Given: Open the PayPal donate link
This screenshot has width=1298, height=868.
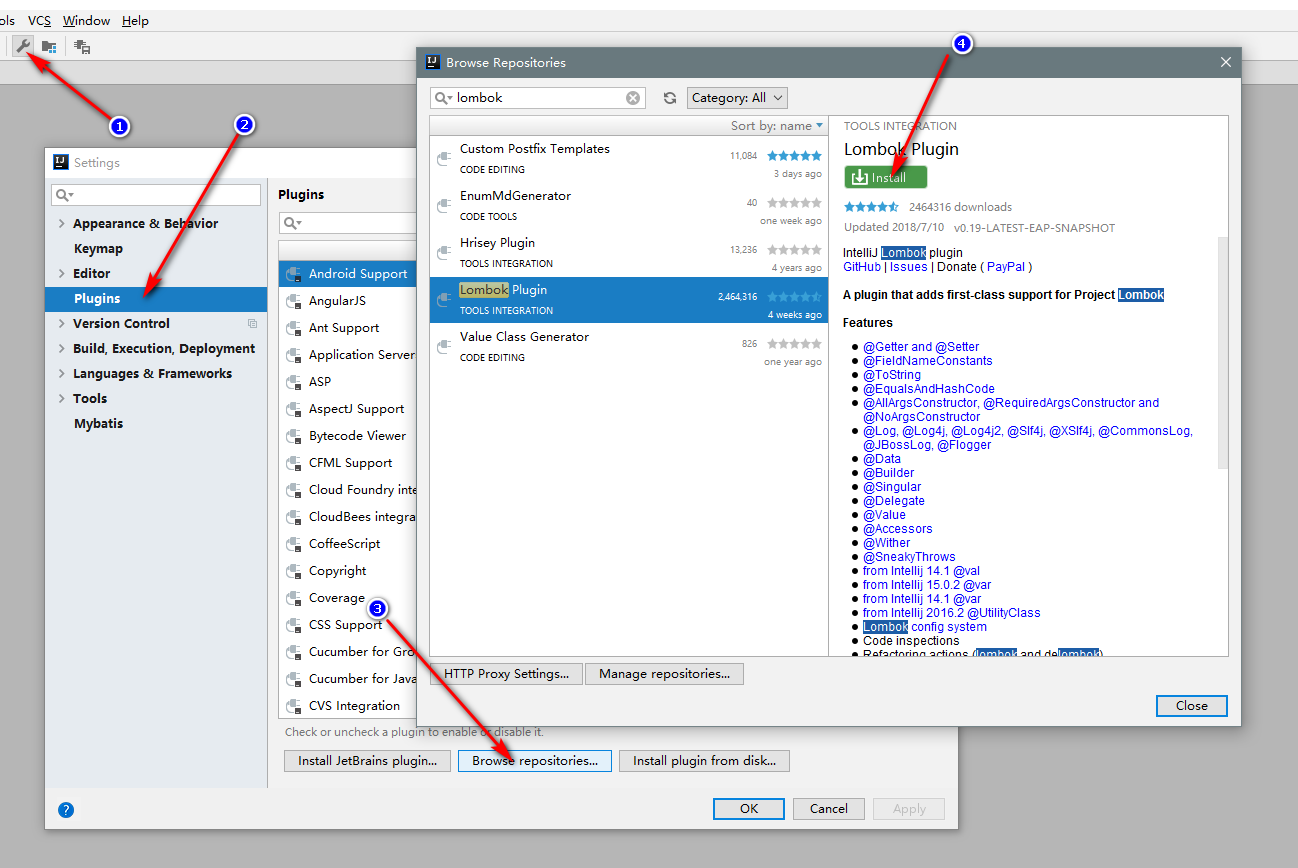Looking at the screenshot, I should (x=1006, y=267).
